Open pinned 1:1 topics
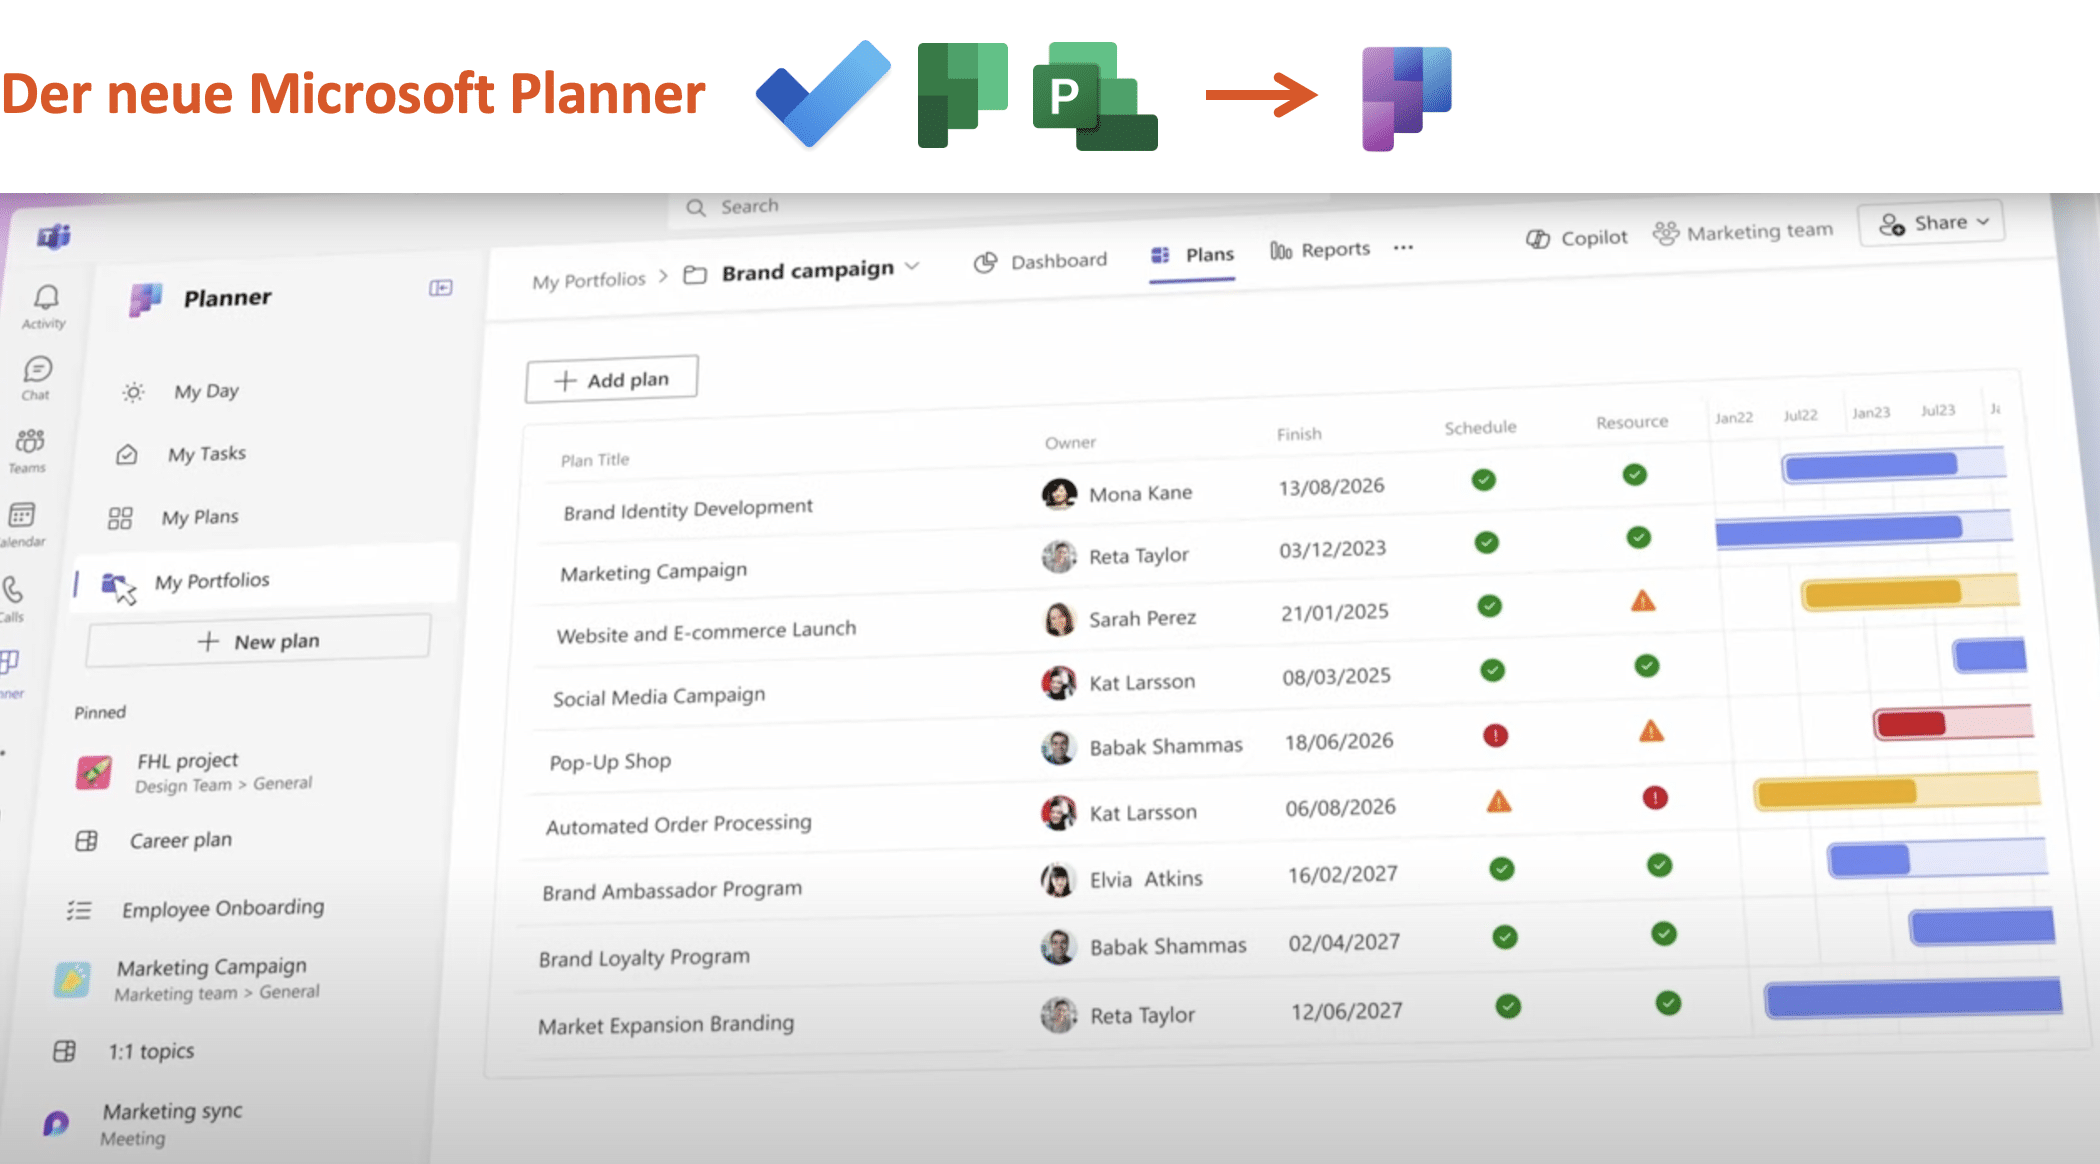 click(151, 1051)
